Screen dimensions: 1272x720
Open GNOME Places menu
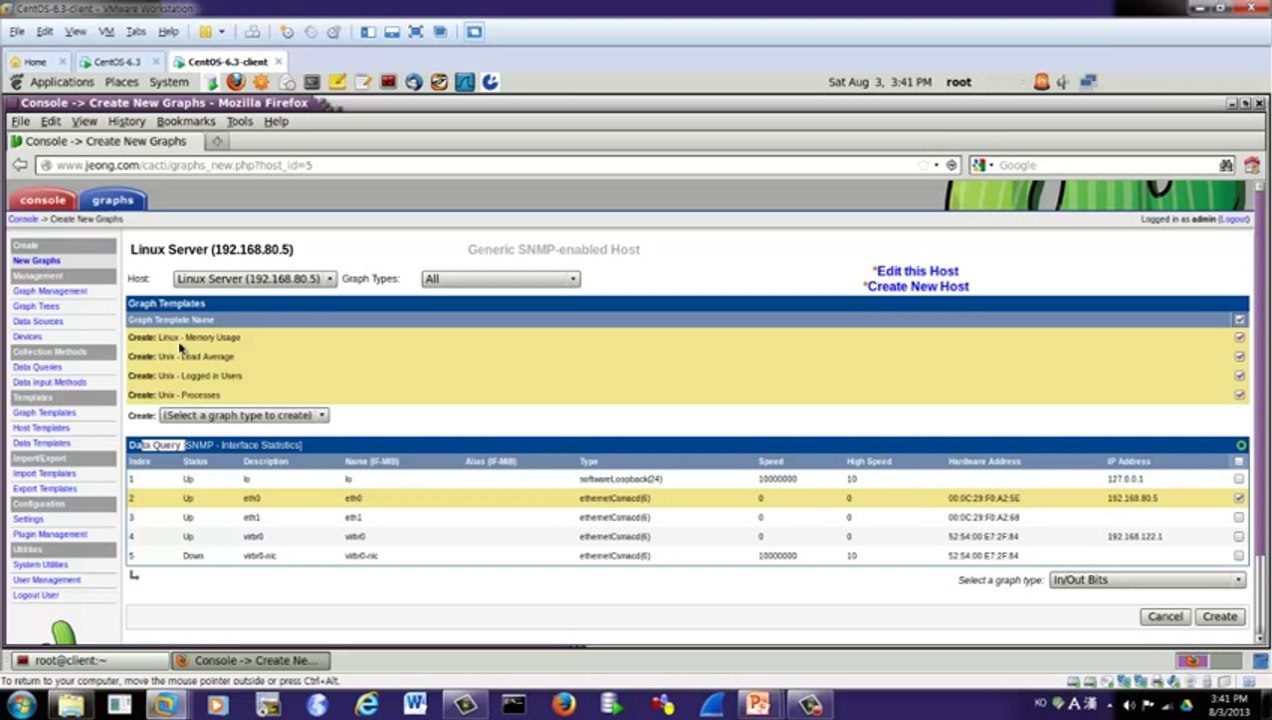coord(122,82)
